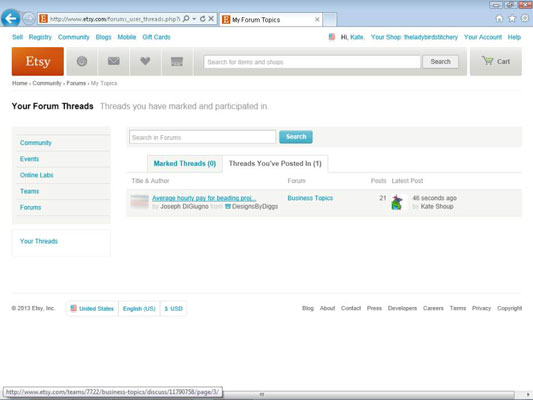533x400 pixels.
Task: Open the Mobile link
Action: pos(127,37)
